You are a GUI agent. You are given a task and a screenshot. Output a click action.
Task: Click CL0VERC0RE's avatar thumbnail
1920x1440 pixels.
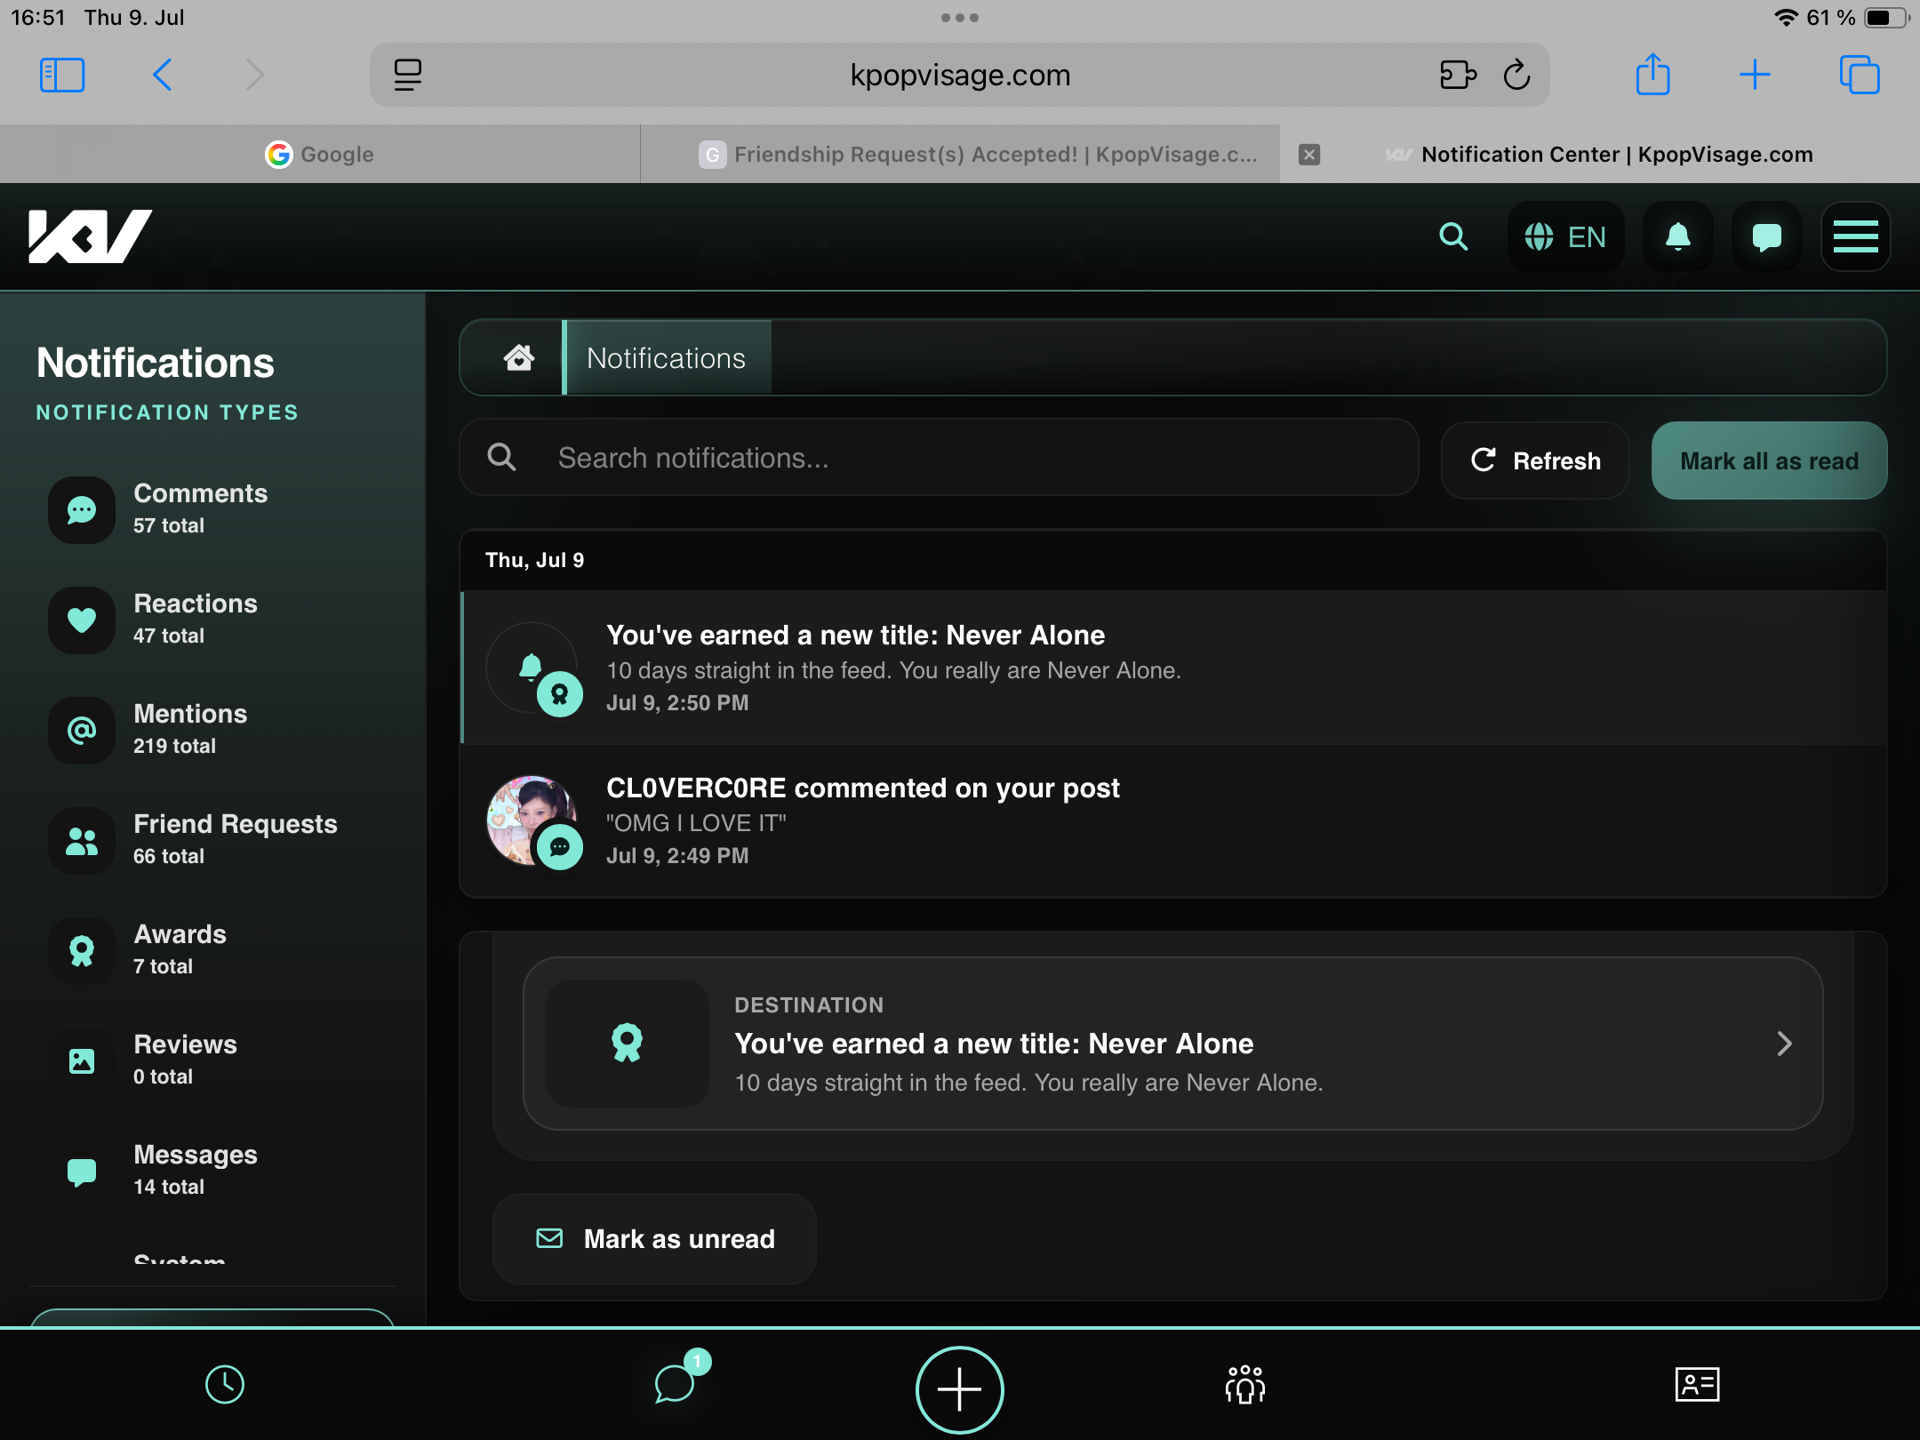click(x=530, y=820)
